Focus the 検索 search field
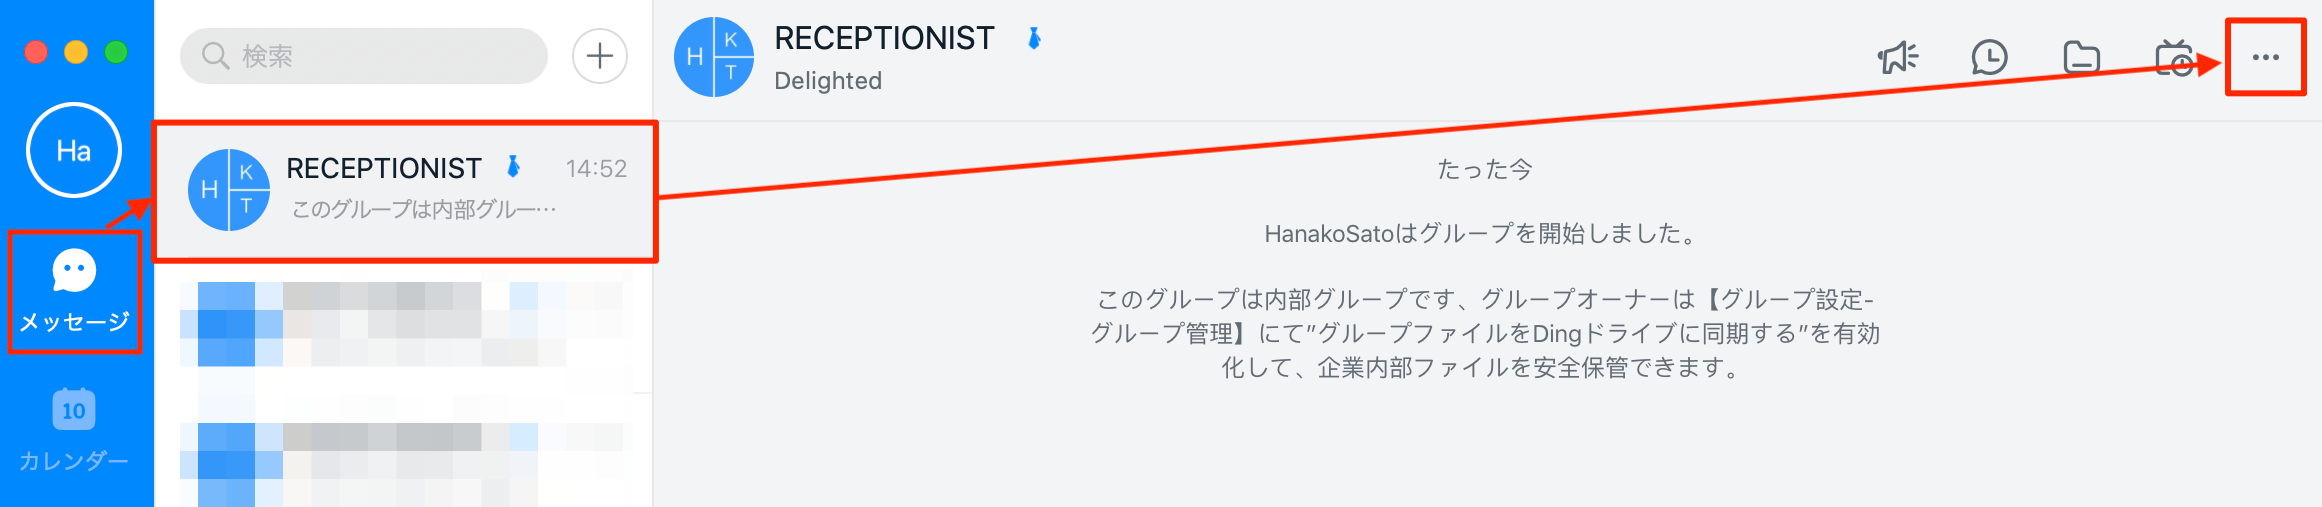The image size is (2322, 507). pyautogui.click(x=380, y=56)
